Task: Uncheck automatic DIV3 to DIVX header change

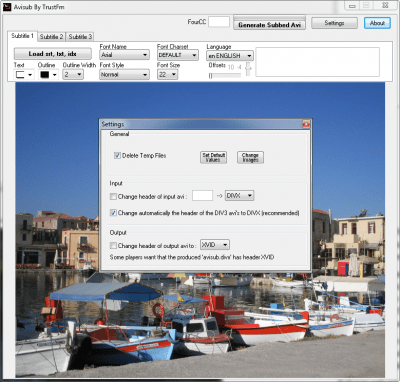Action: click(113, 213)
